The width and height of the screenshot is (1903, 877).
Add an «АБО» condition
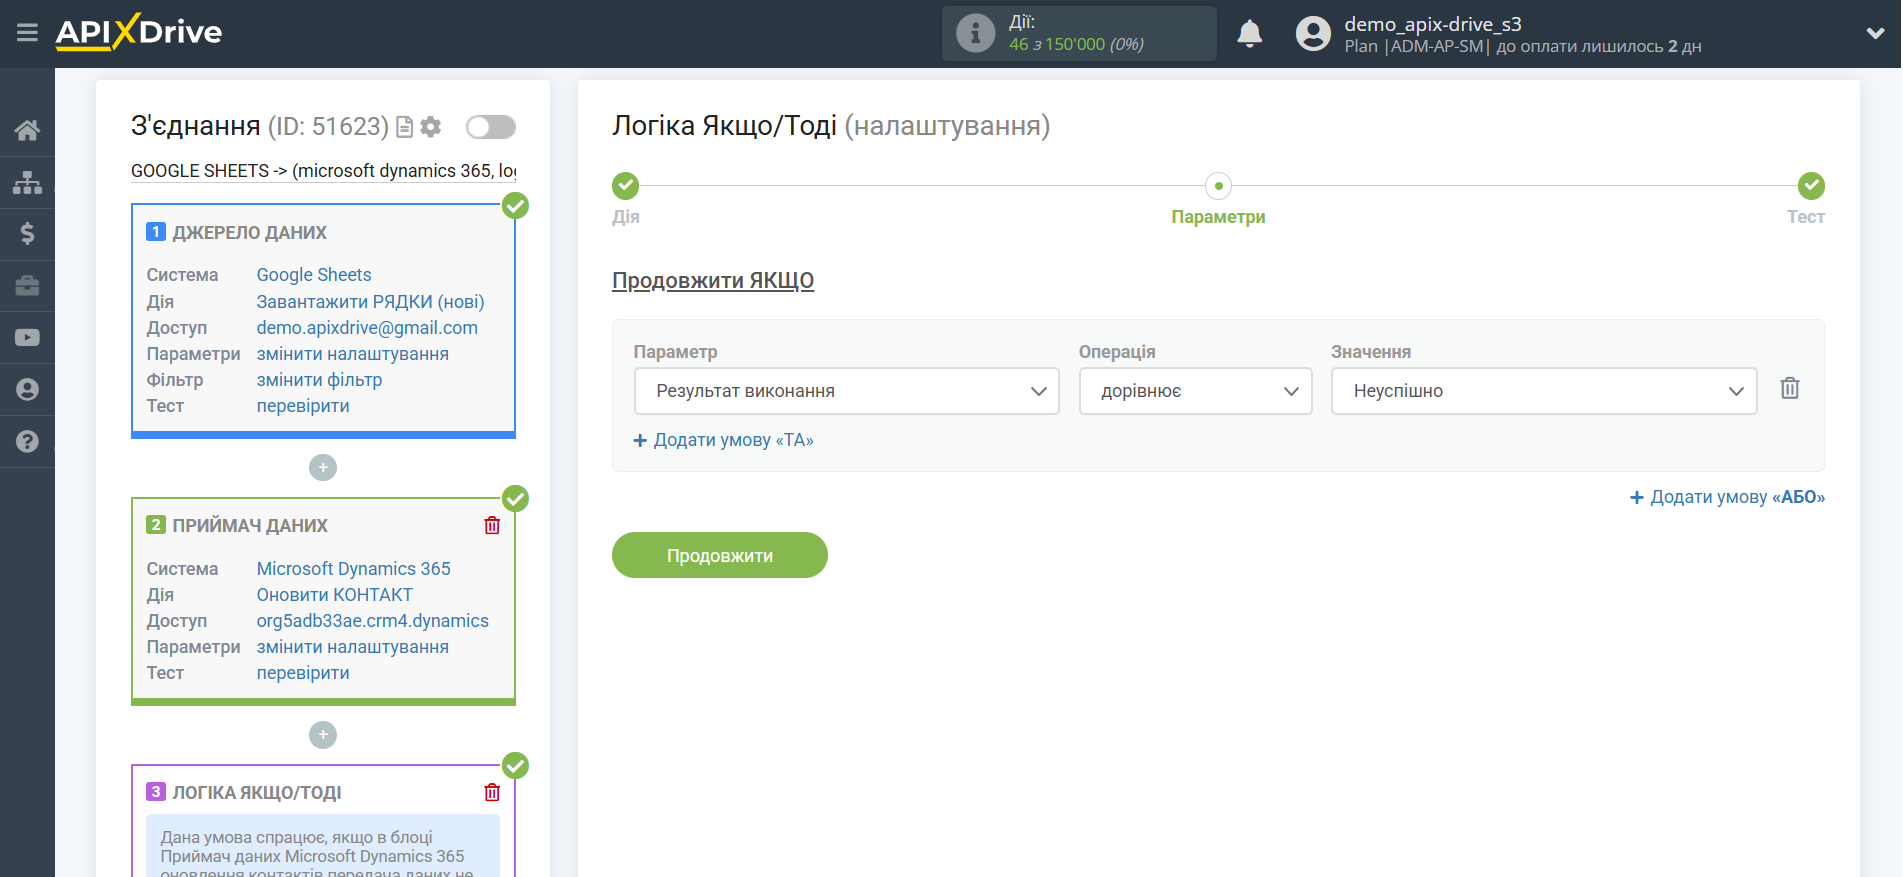pos(1727,497)
